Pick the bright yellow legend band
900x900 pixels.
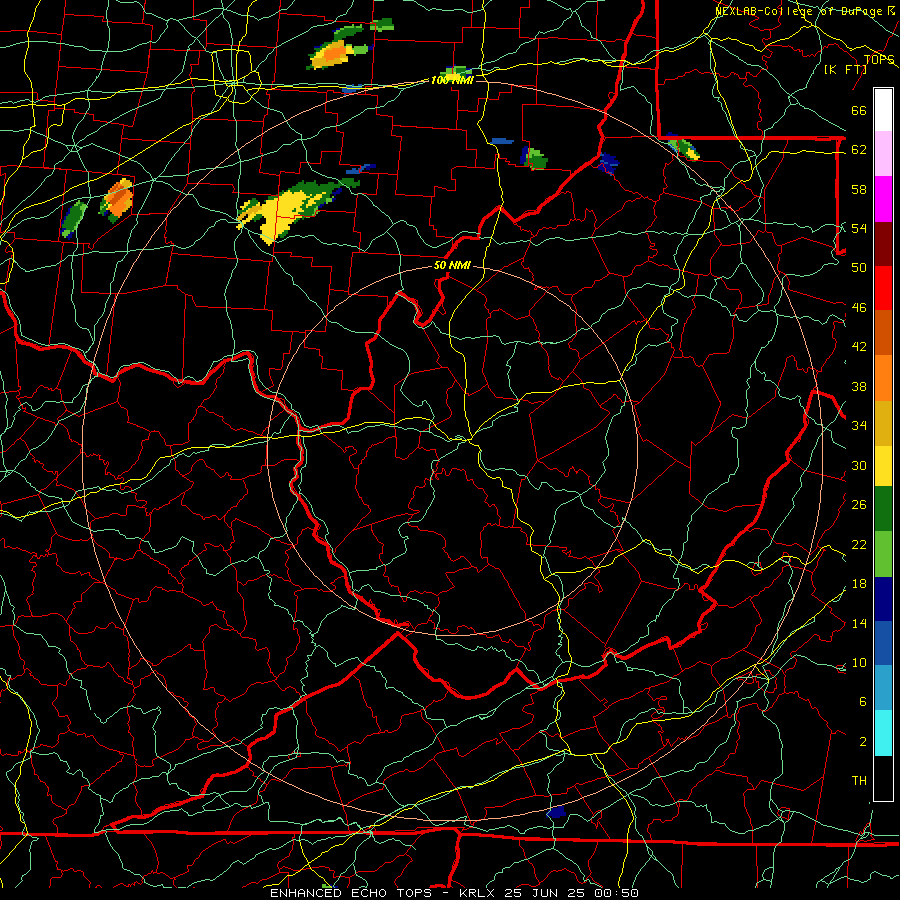click(883, 465)
